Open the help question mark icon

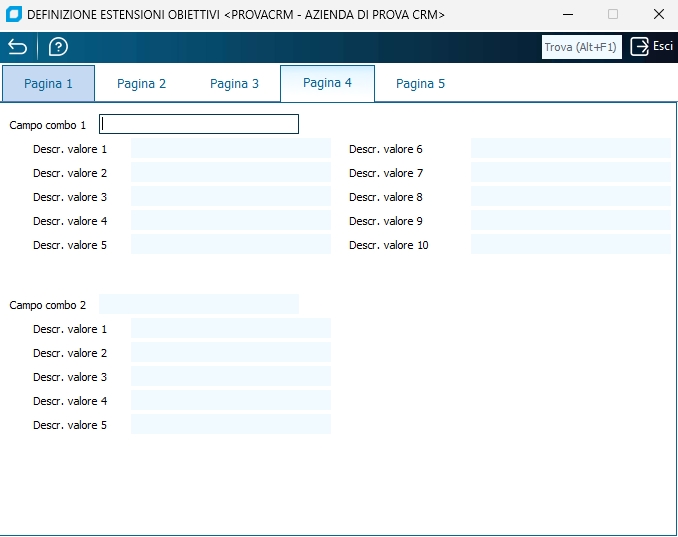58,47
